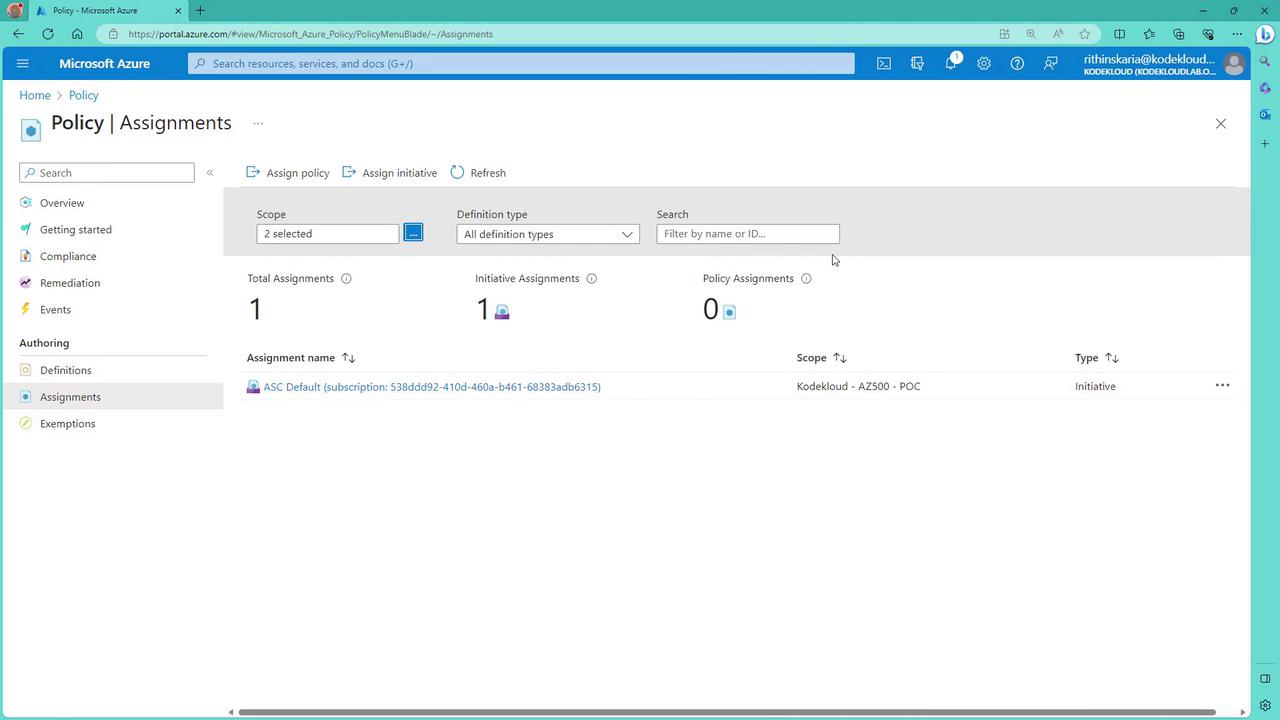Open the Azure Cloud Shell icon

884,63
